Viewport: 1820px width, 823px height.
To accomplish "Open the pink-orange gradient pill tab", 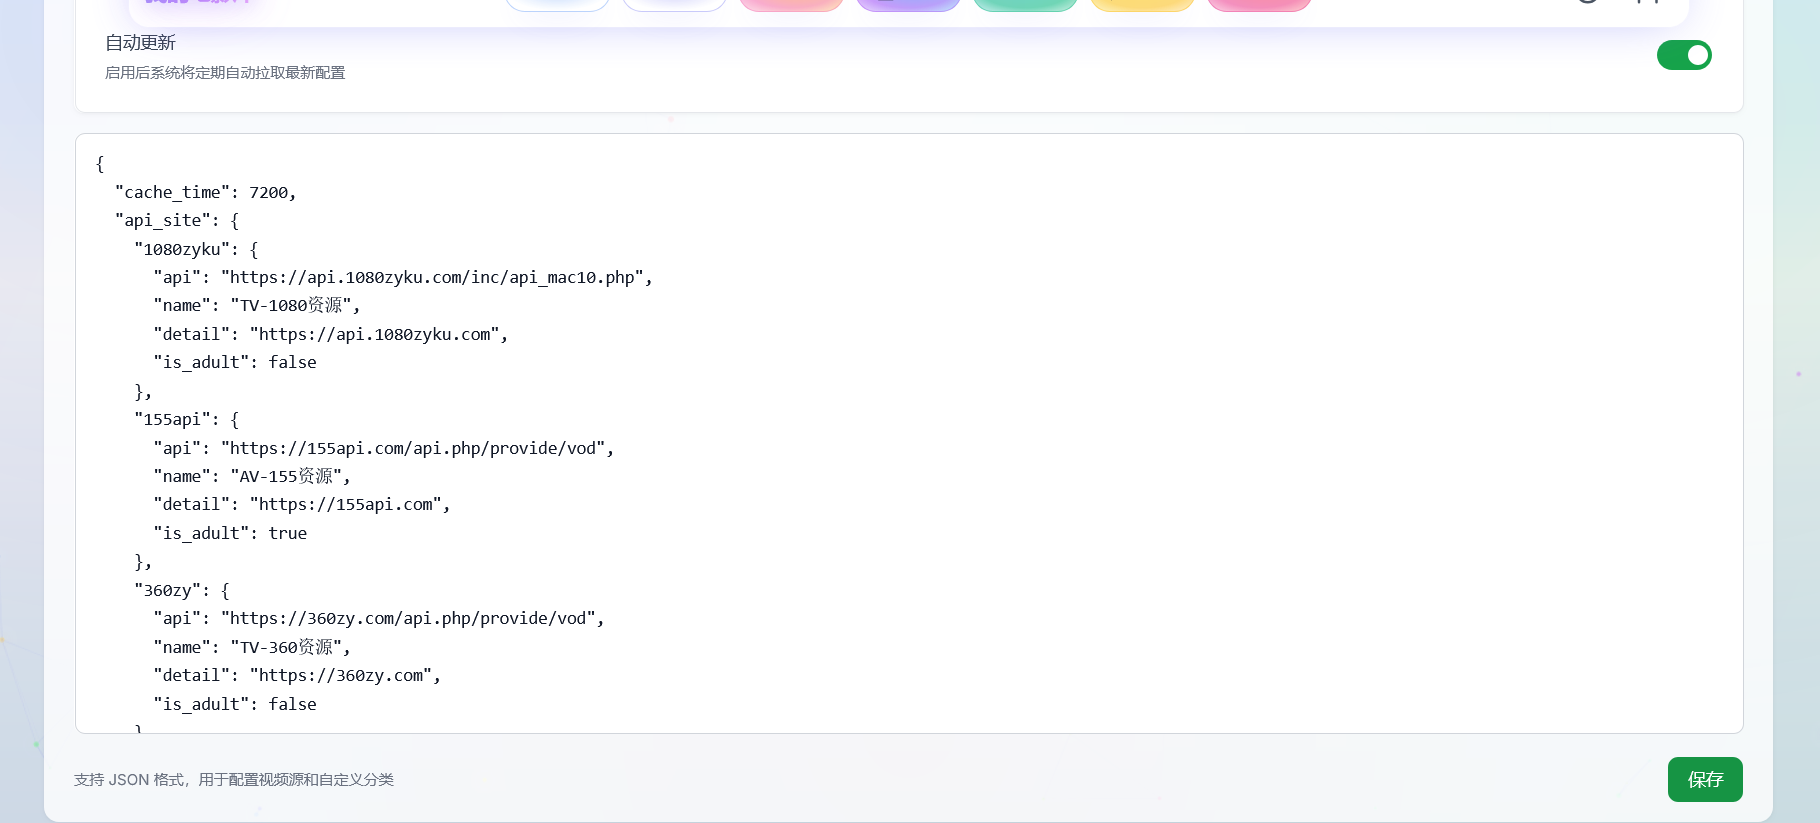I will point(791,5).
